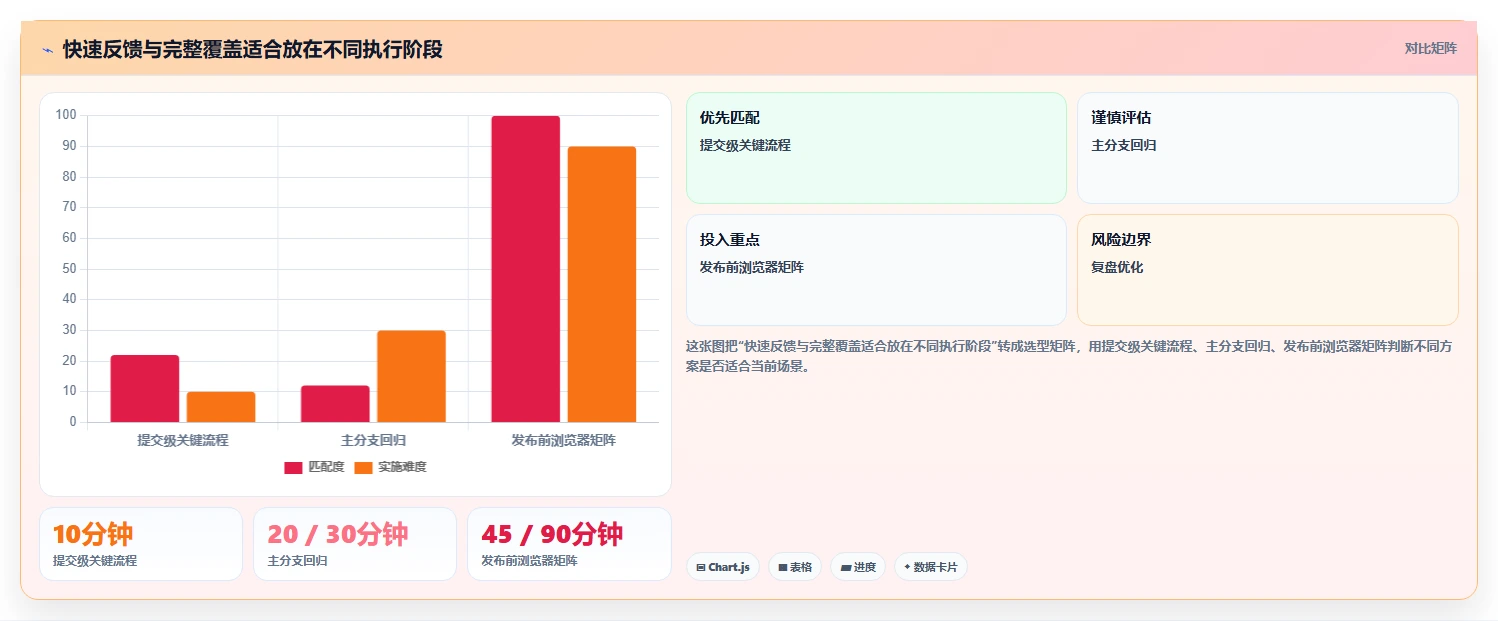Click 提交级关键流程 text in the 优先匹配 card
This screenshot has width=1498, height=621.
pyautogui.click(x=745, y=145)
